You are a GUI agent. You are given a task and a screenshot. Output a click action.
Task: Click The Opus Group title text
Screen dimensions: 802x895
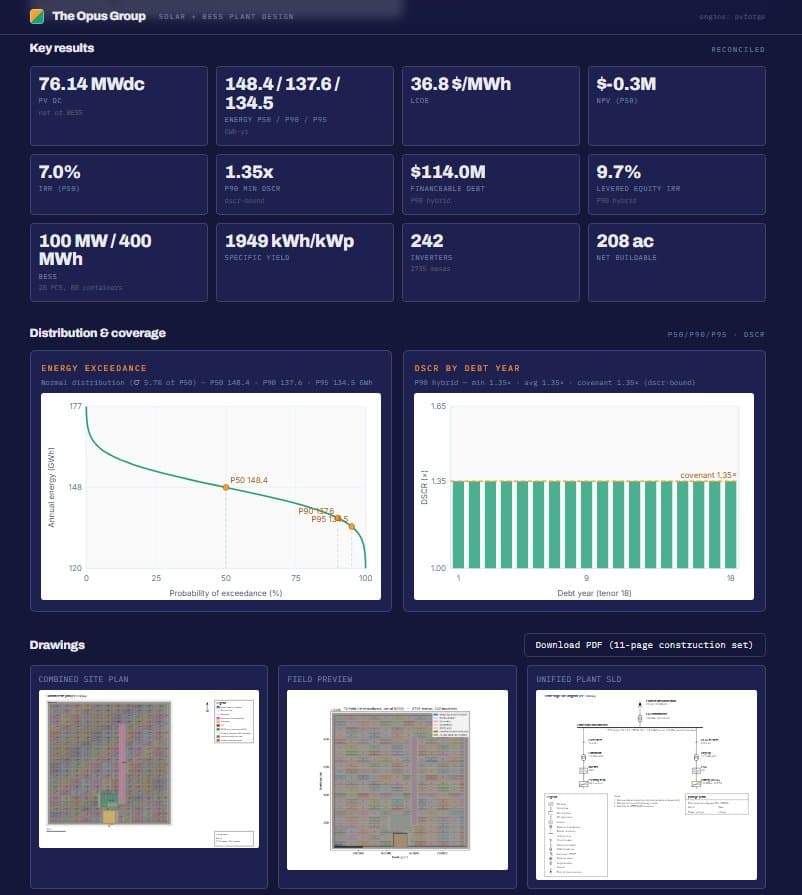coord(99,16)
